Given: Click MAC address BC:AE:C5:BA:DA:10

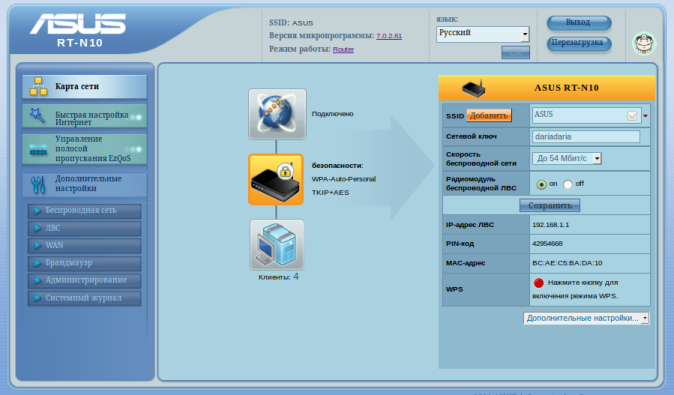Looking at the screenshot, I should [x=567, y=263].
